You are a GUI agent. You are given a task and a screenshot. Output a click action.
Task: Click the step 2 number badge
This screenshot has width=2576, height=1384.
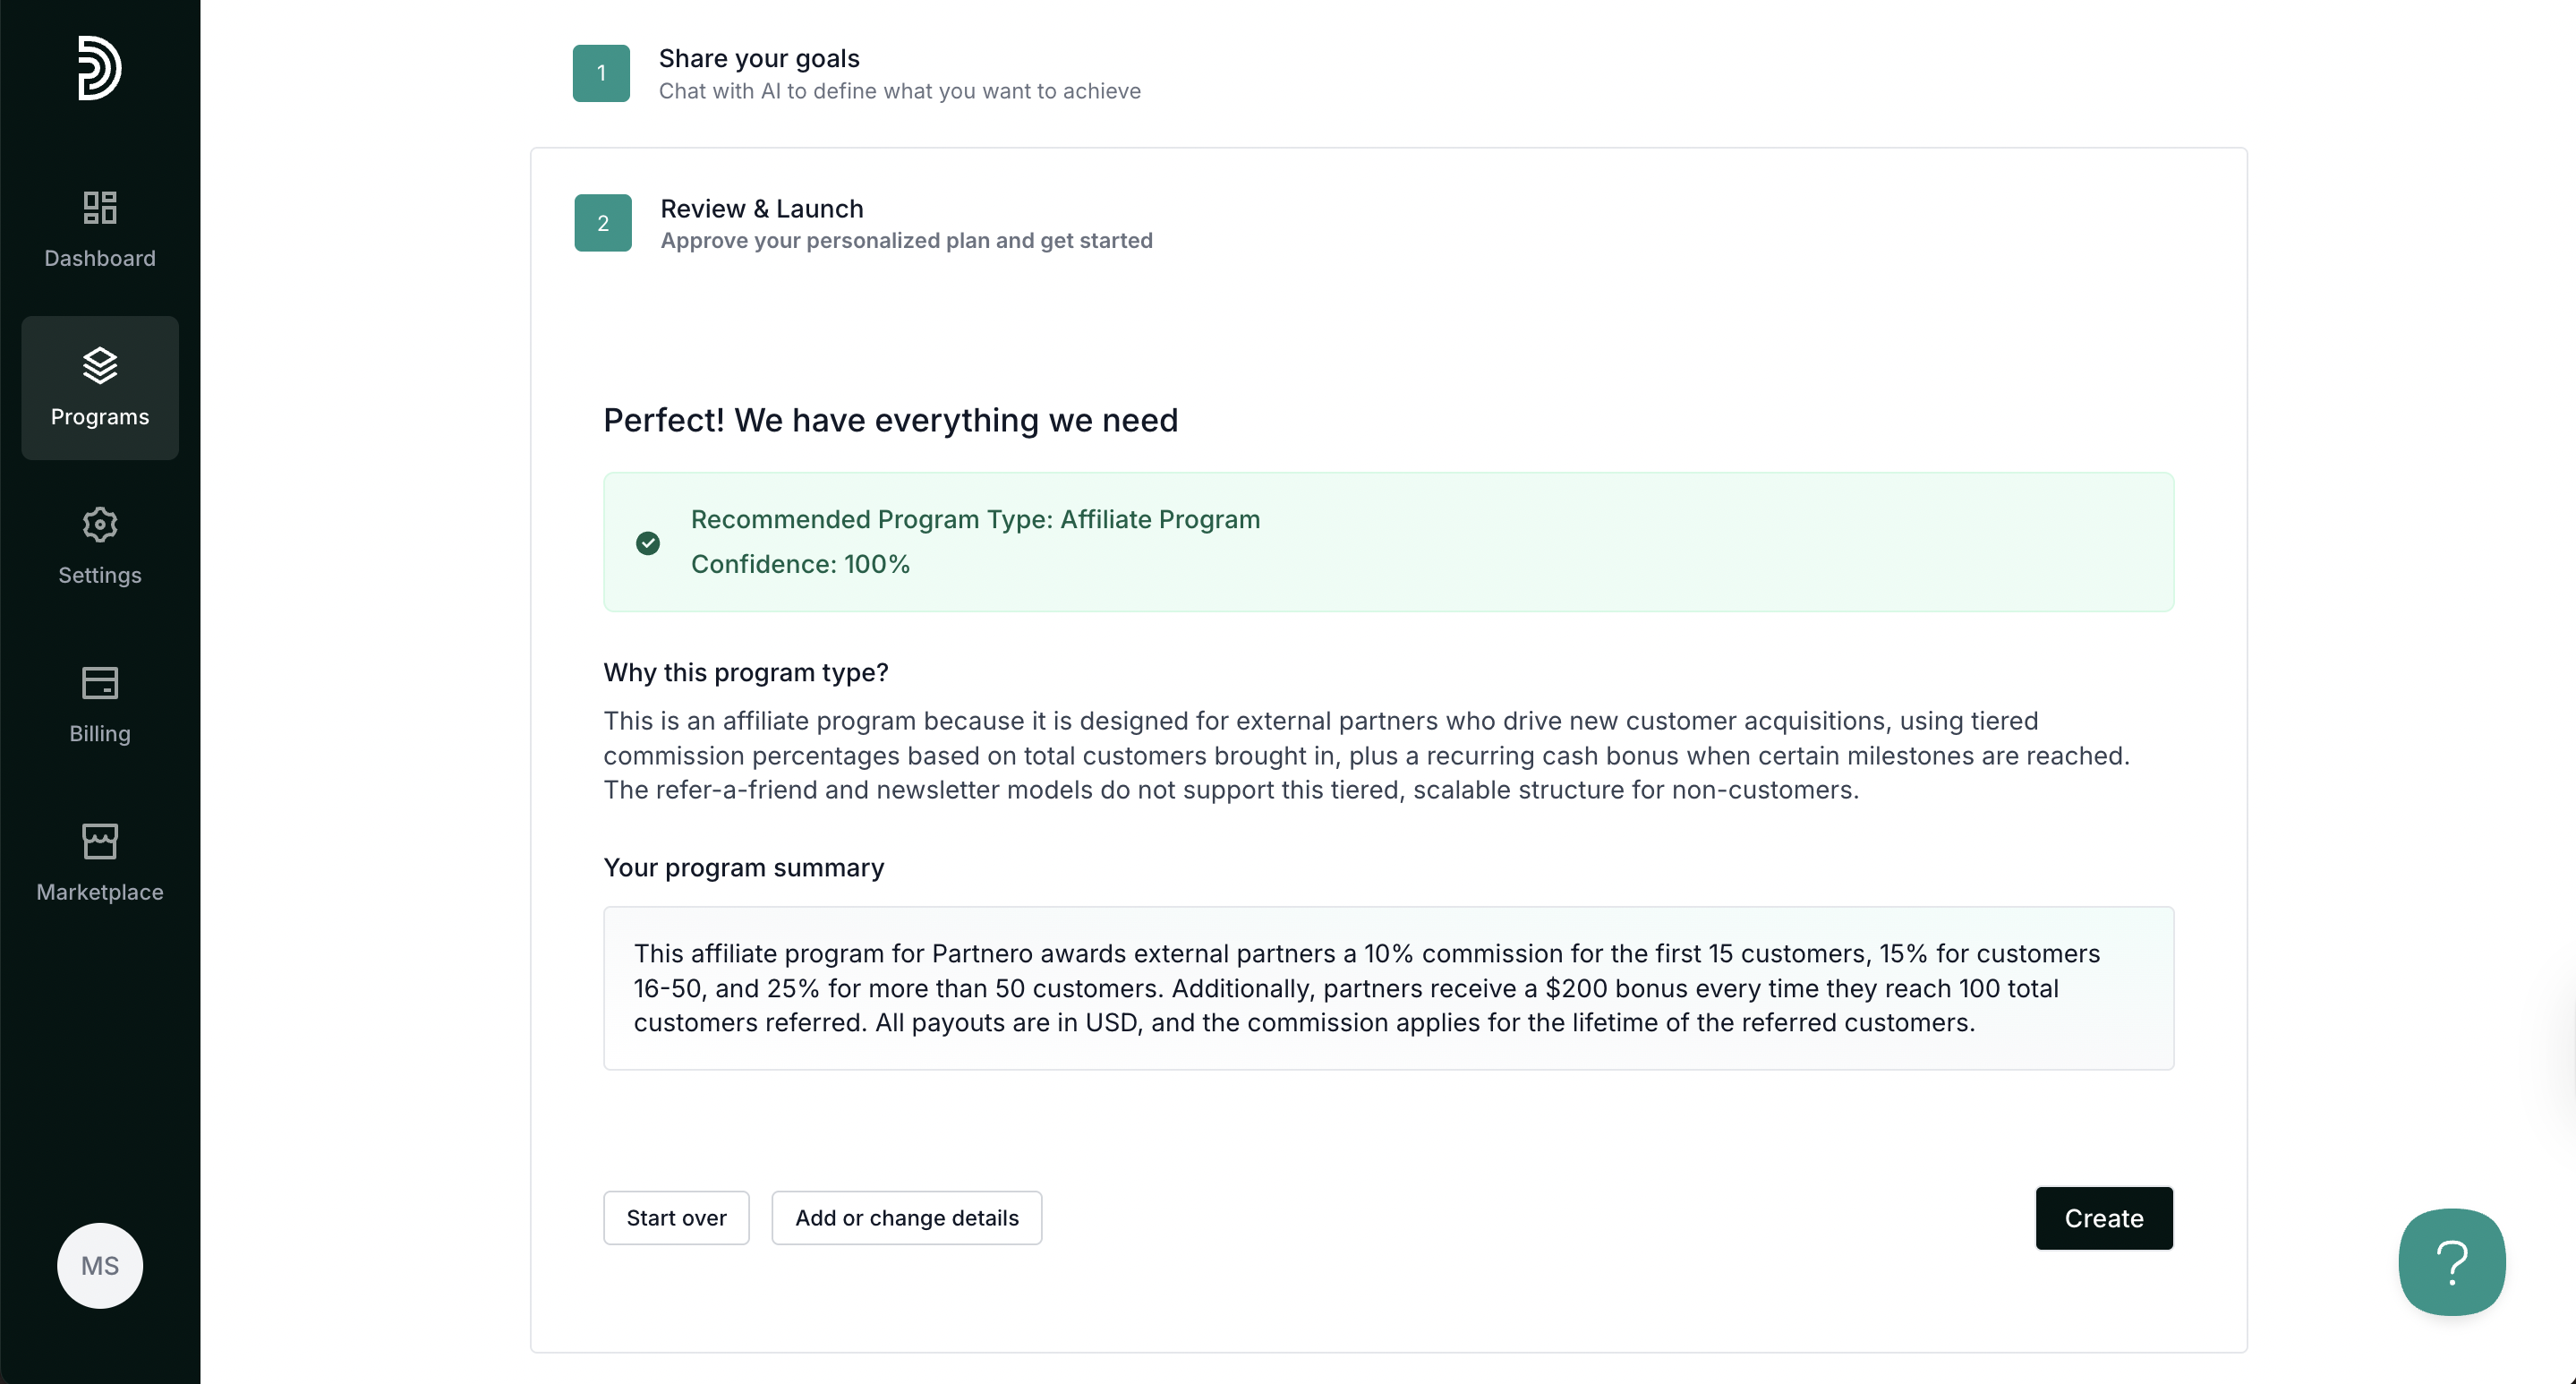[x=603, y=223]
